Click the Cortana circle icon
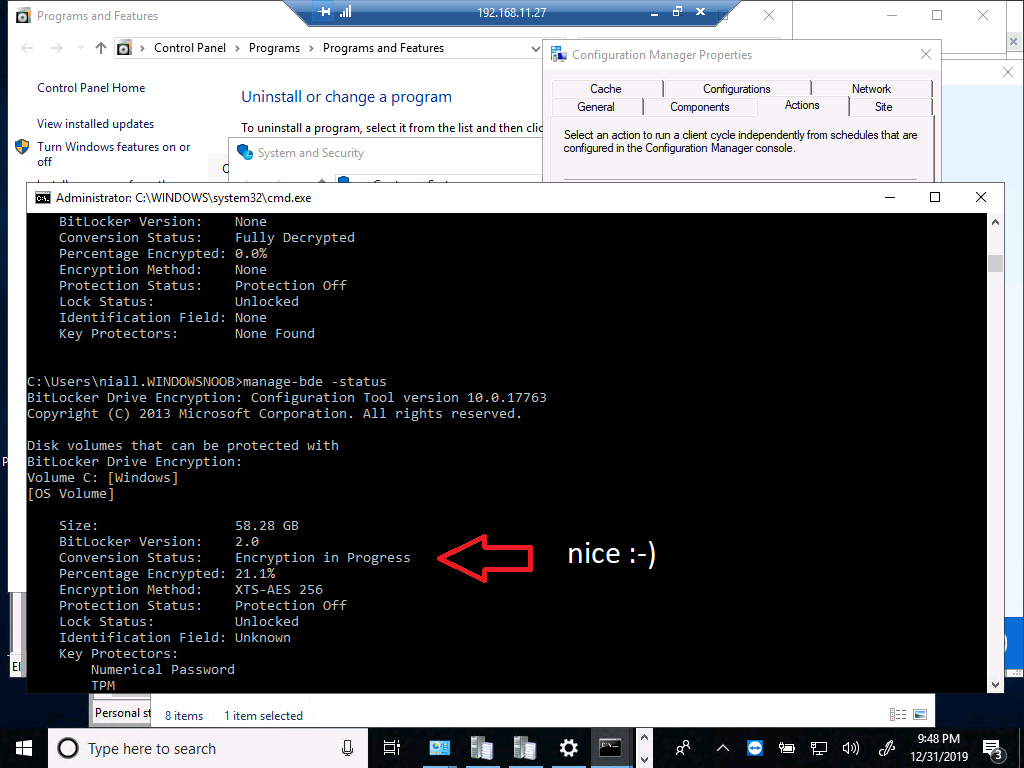Screen dimensions: 1024x768 [68, 748]
